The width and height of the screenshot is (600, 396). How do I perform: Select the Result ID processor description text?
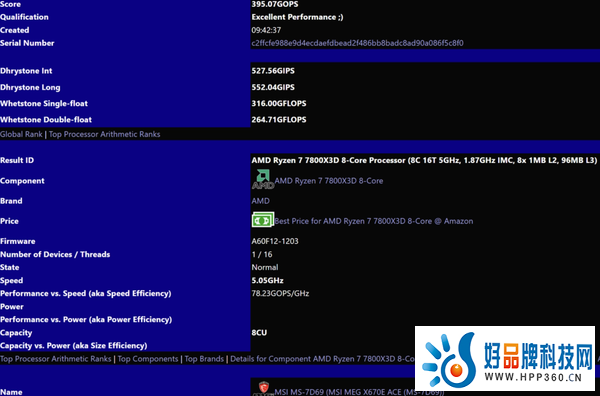tap(424, 160)
